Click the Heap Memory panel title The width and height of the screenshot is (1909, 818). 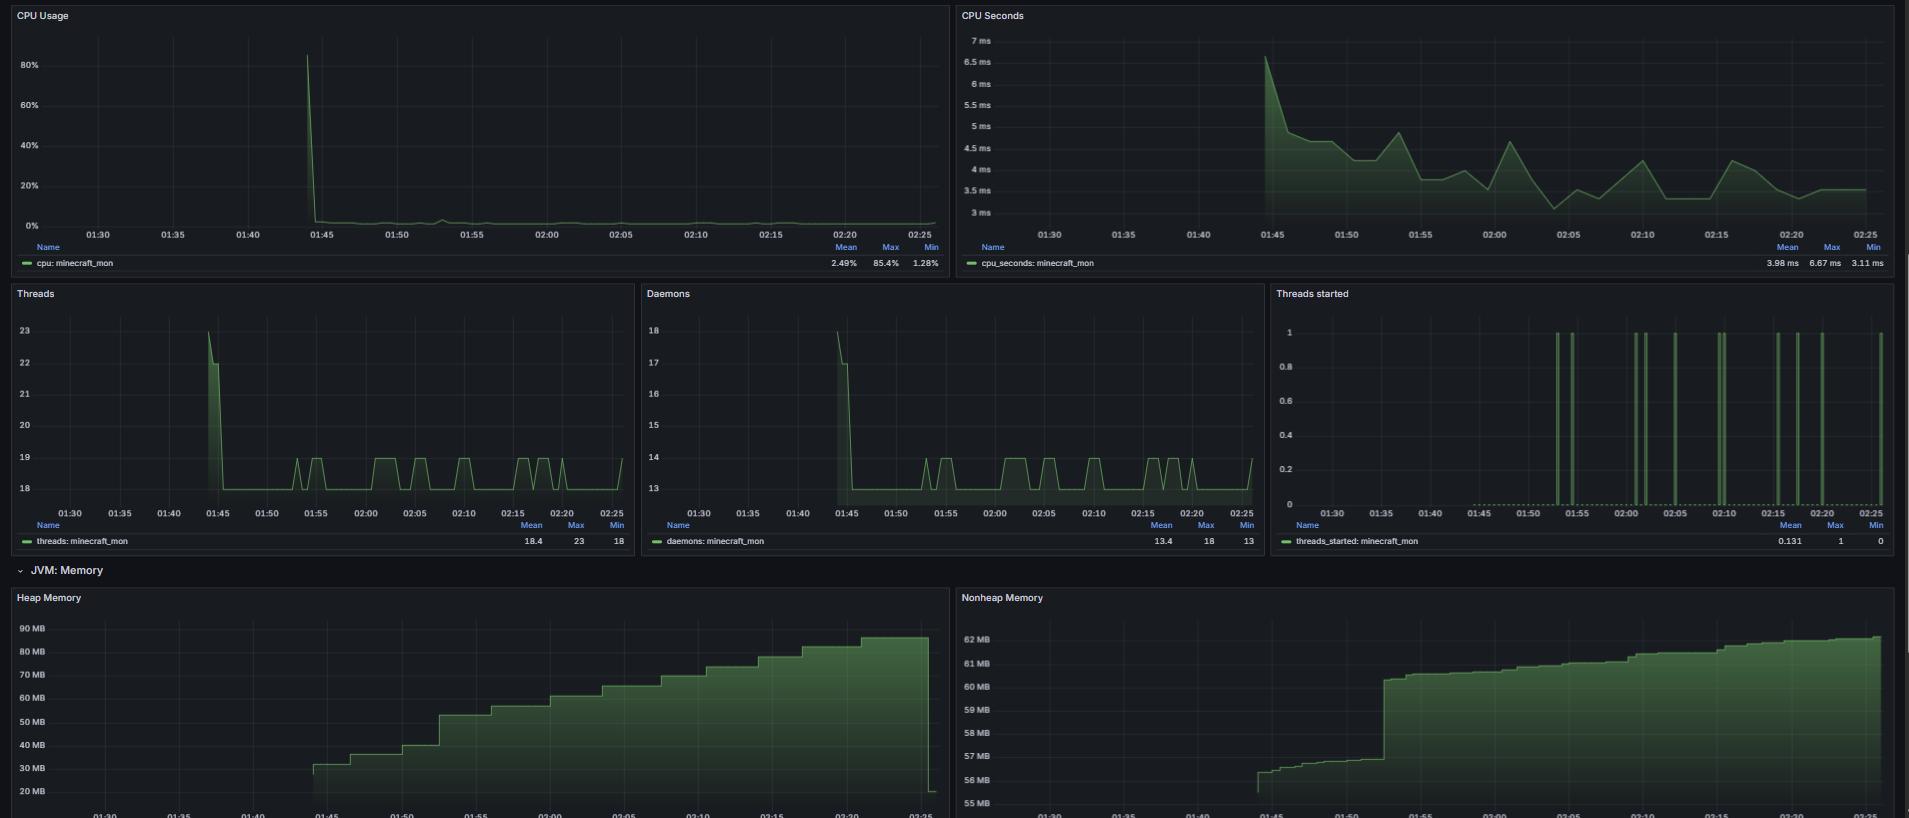coord(49,598)
